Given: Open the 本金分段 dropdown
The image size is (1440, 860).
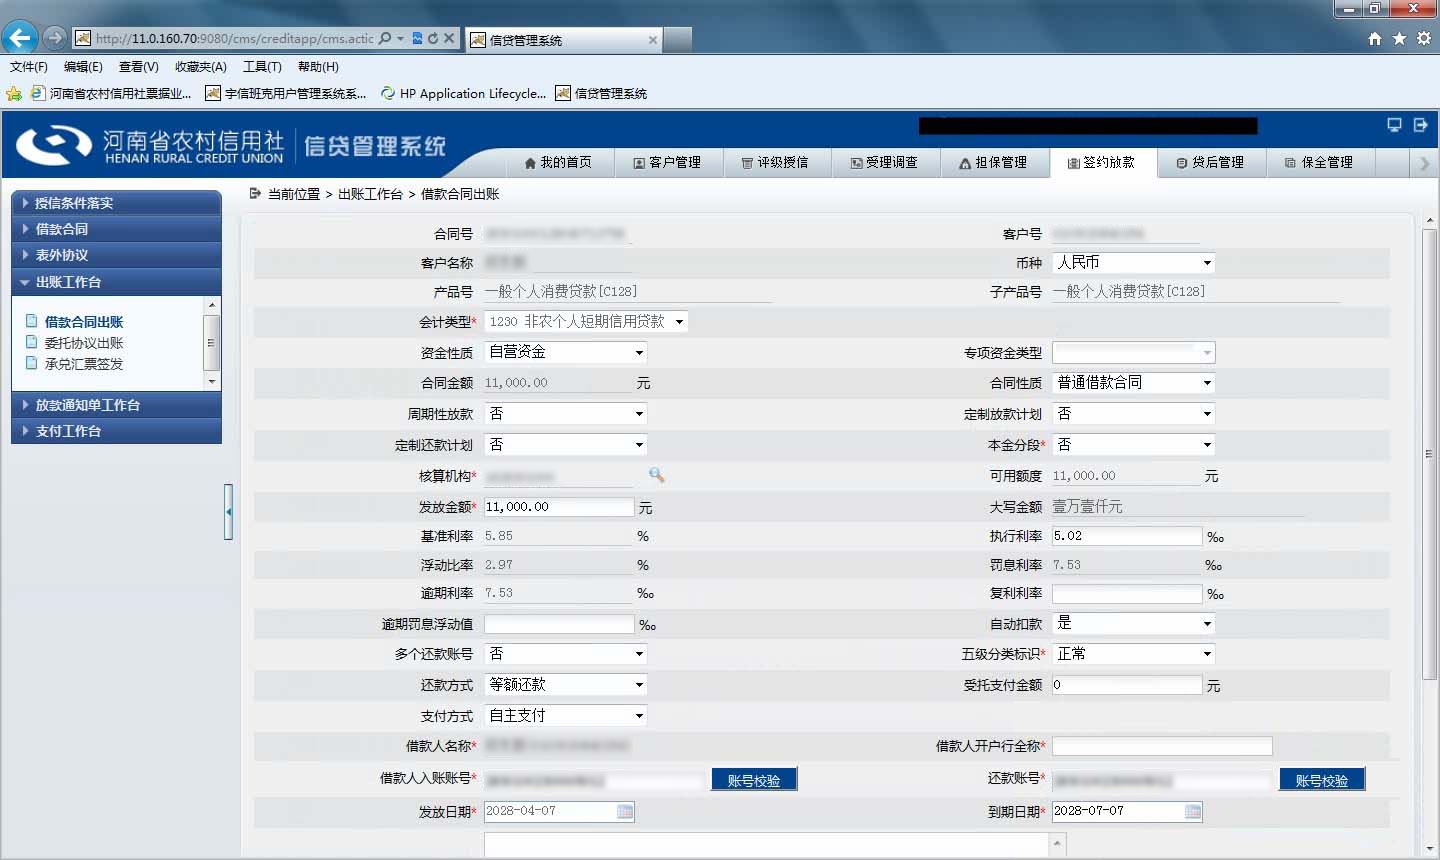Looking at the screenshot, I should tap(1134, 445).
